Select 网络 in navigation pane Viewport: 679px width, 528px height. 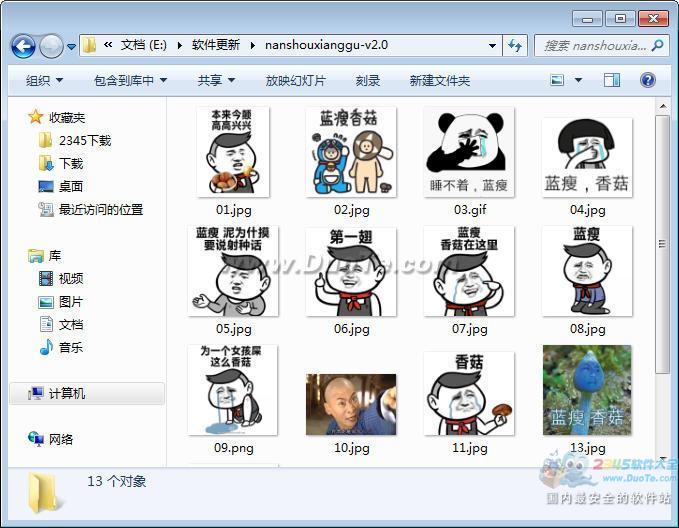(50, 439)
